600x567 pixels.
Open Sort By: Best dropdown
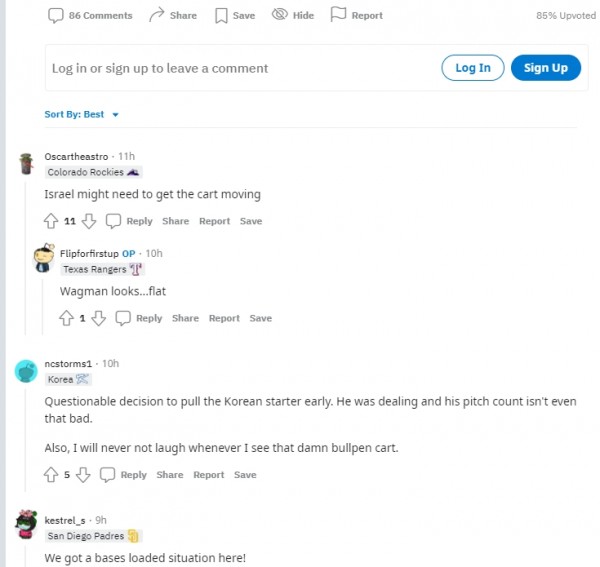(82, 114)
